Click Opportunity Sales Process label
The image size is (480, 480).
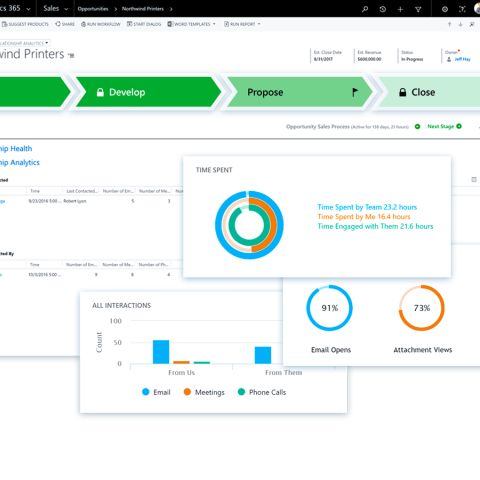(318, 127)
